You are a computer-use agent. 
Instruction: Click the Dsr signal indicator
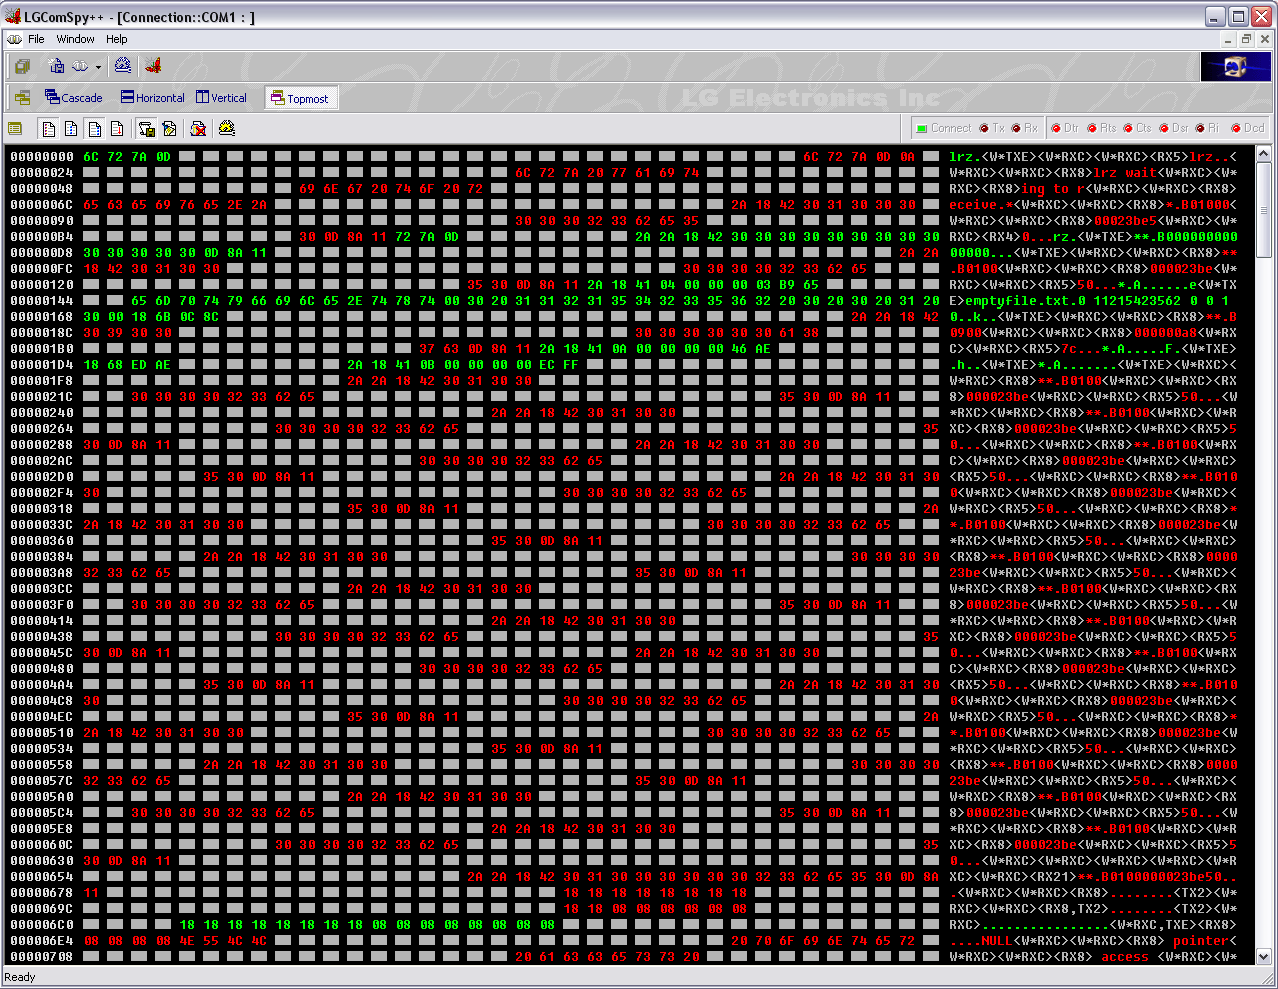[x=1174, y=128]
